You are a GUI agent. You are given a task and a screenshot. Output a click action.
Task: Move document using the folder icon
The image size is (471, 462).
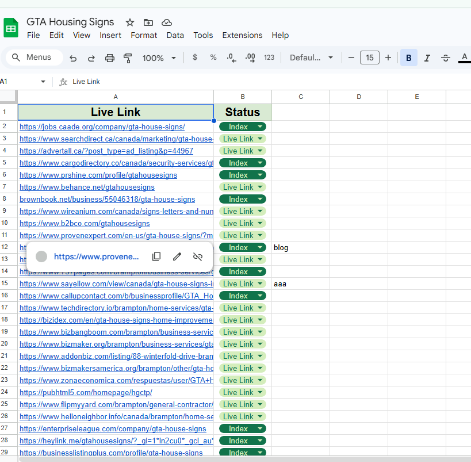(148, 23)
